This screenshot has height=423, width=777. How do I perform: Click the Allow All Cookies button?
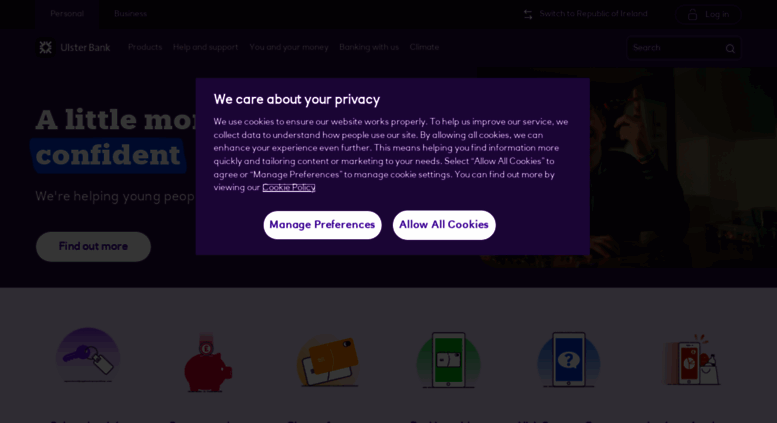(x=444, y=225)
